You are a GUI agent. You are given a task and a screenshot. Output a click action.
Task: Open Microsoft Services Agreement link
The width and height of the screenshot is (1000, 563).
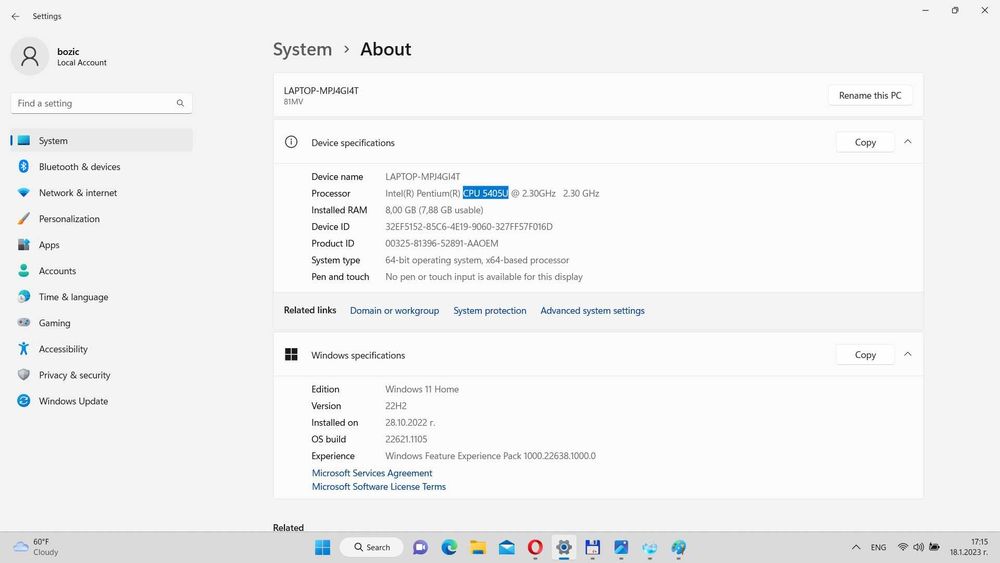(x=372, y=473)
